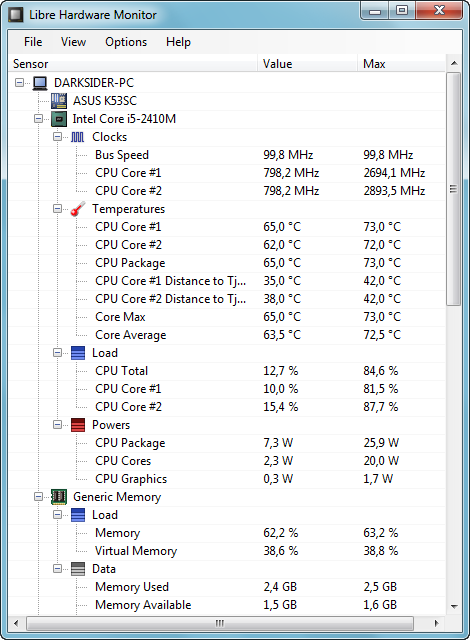Screen dimensions: 470x640
Task: Open the Options menu
Action: pos(126,42)
